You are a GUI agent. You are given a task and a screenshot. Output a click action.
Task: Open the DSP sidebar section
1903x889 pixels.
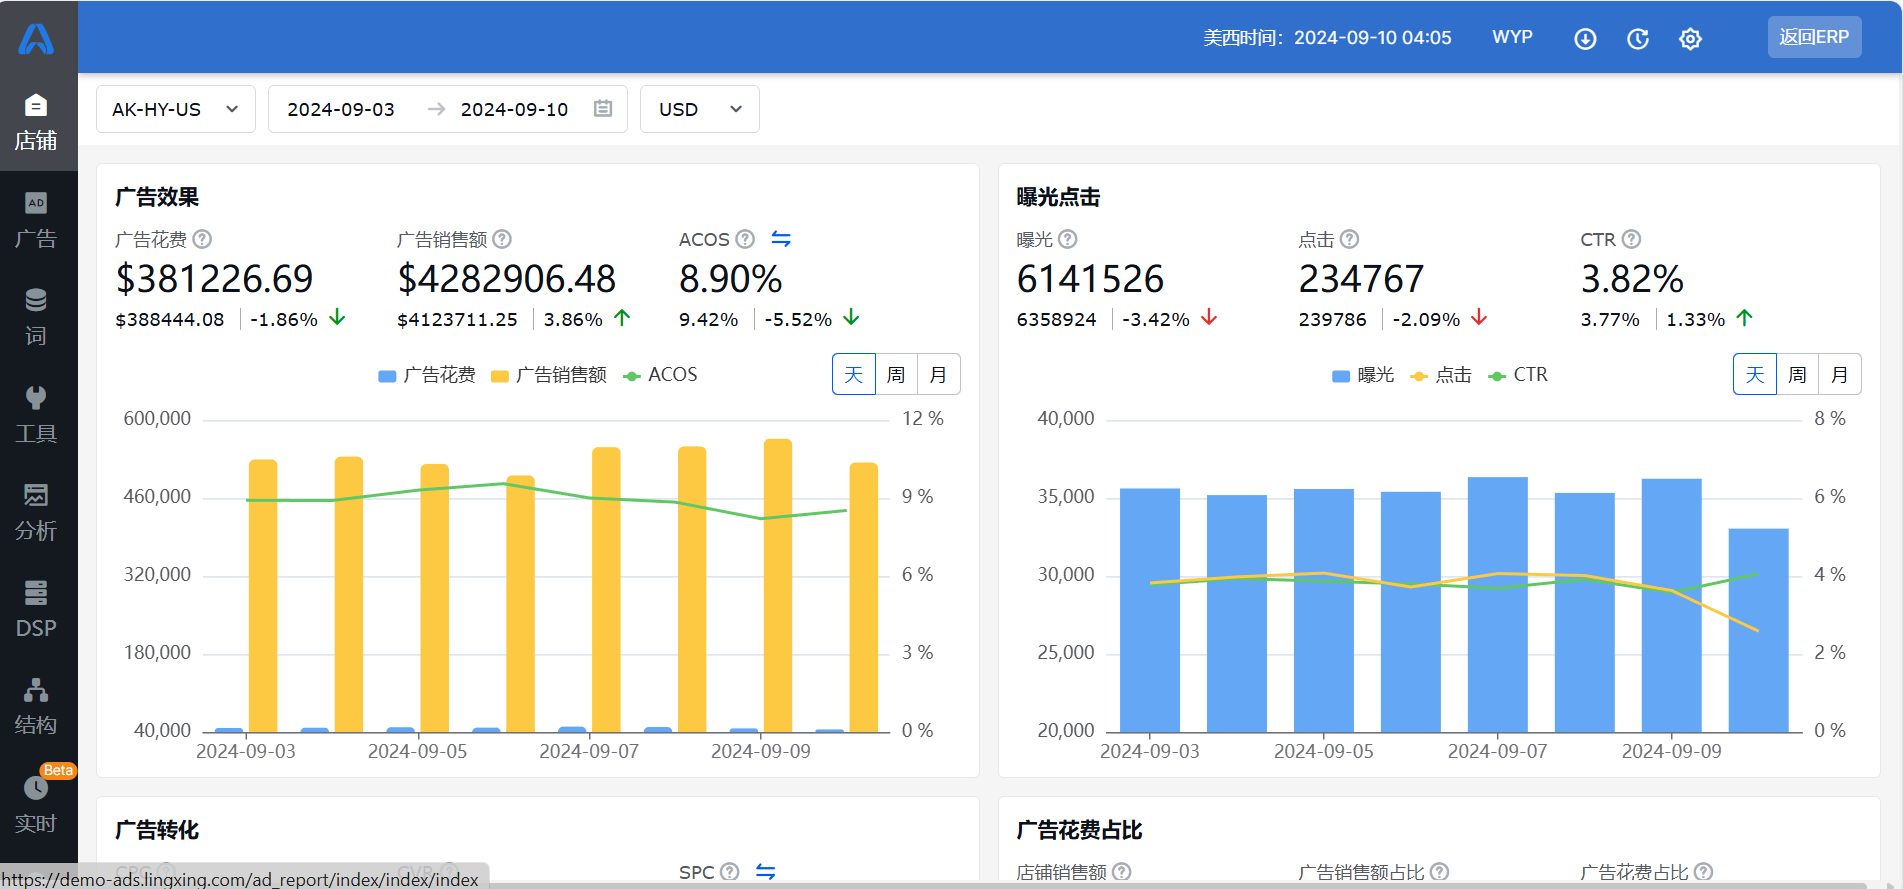click(x=37, y=609)
